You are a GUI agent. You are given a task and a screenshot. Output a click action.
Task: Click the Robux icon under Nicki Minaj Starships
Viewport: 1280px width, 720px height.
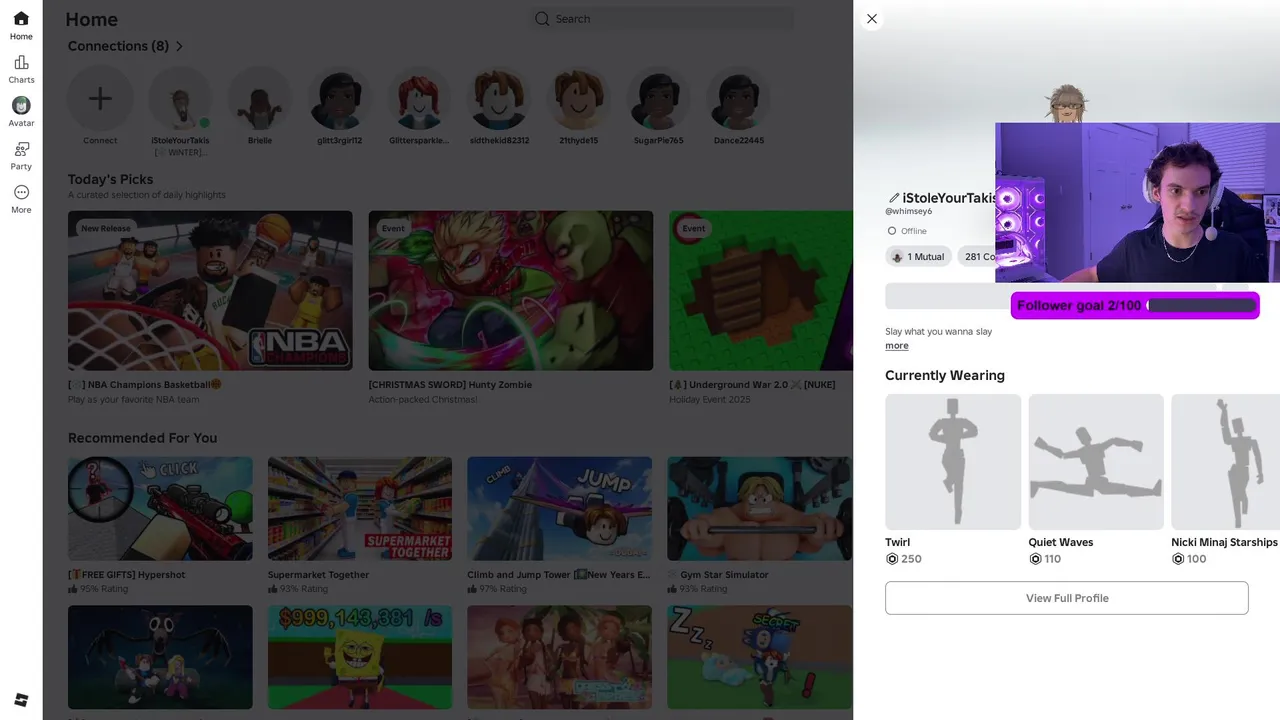pos(1178,559)
